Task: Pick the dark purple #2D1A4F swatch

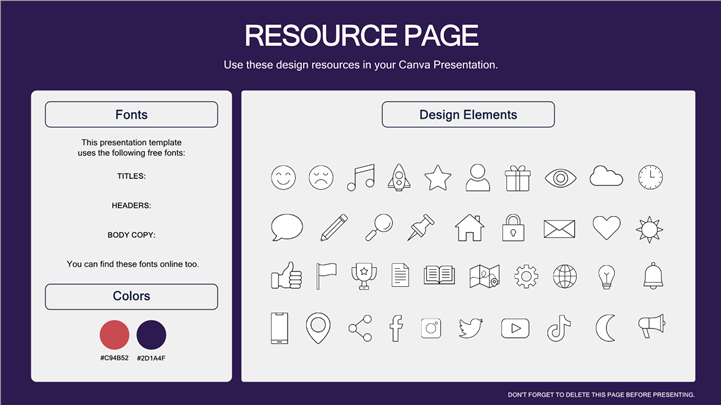Action: tap(151, 334)
